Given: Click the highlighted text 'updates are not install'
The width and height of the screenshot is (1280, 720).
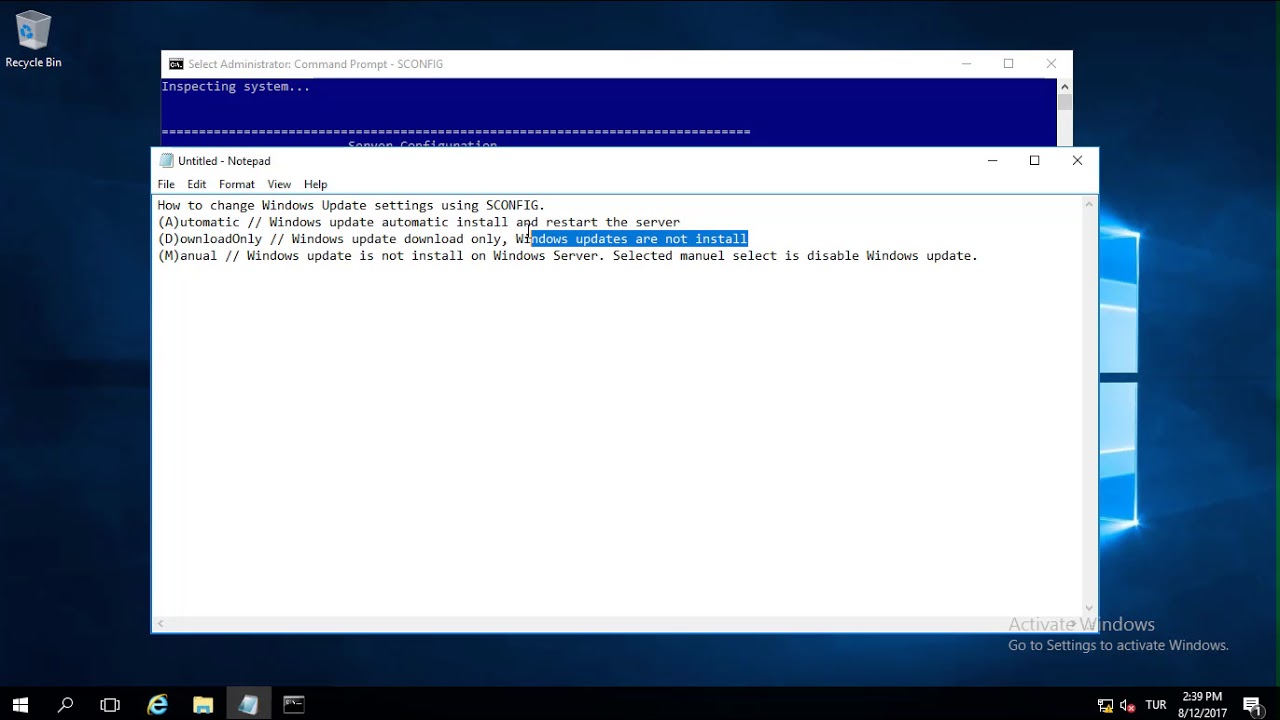Looking at the screenshot, I should (661, 239).
